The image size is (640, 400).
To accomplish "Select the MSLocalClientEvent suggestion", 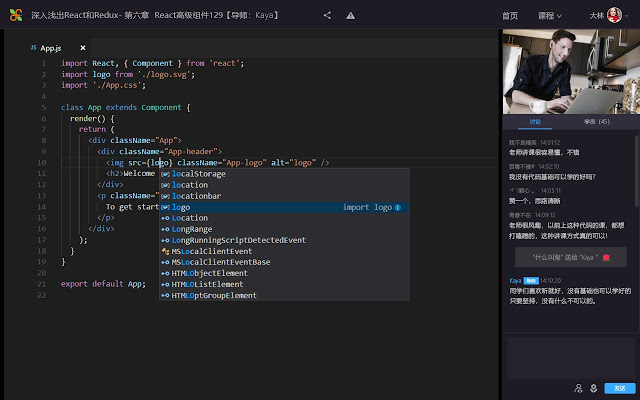I will pos(284,251).
